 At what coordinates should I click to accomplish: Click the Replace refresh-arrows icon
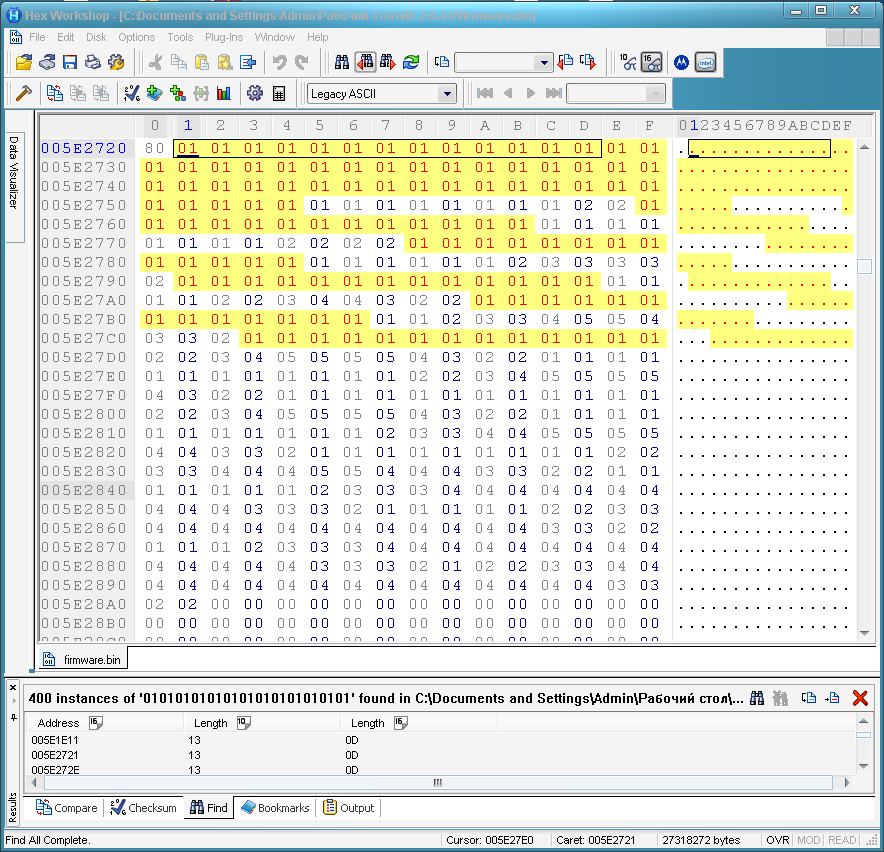pos(411,62)
